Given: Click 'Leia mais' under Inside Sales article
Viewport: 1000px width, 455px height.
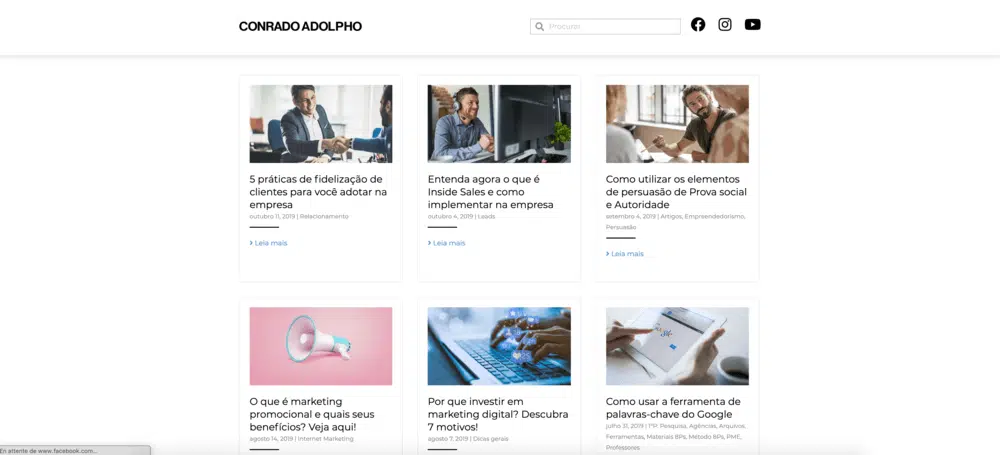Looking at the screenshot, I should [x=446, y=243].
